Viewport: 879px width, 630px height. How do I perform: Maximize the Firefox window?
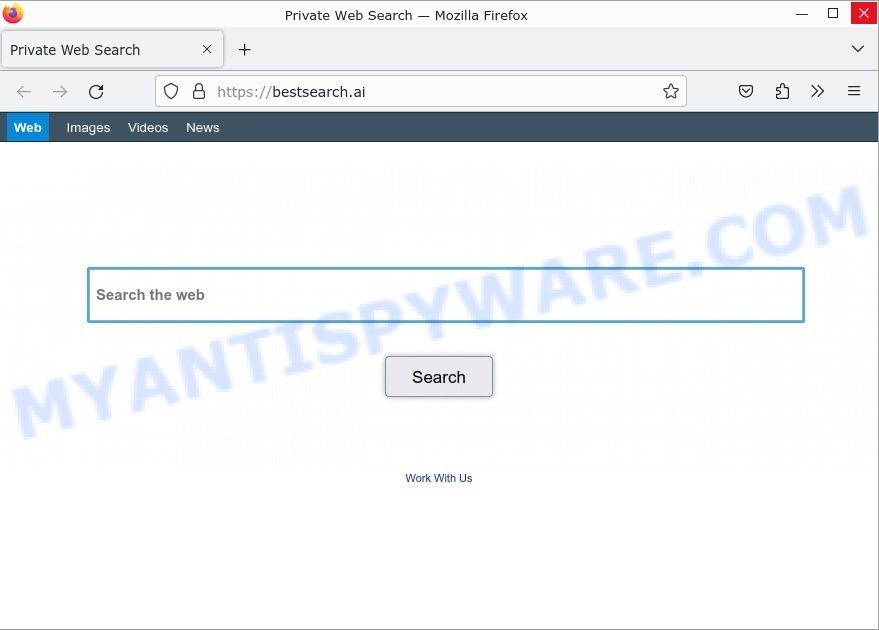(832, 13)
